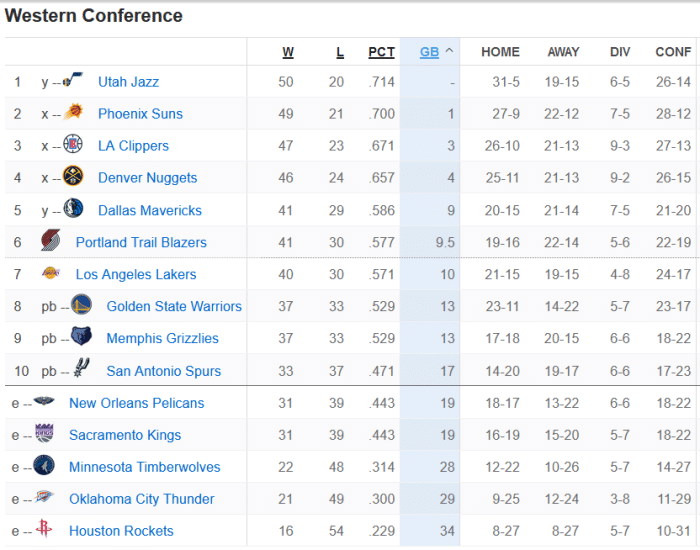Open the Oklahoma City Thunder link

[x=141, y=499]
